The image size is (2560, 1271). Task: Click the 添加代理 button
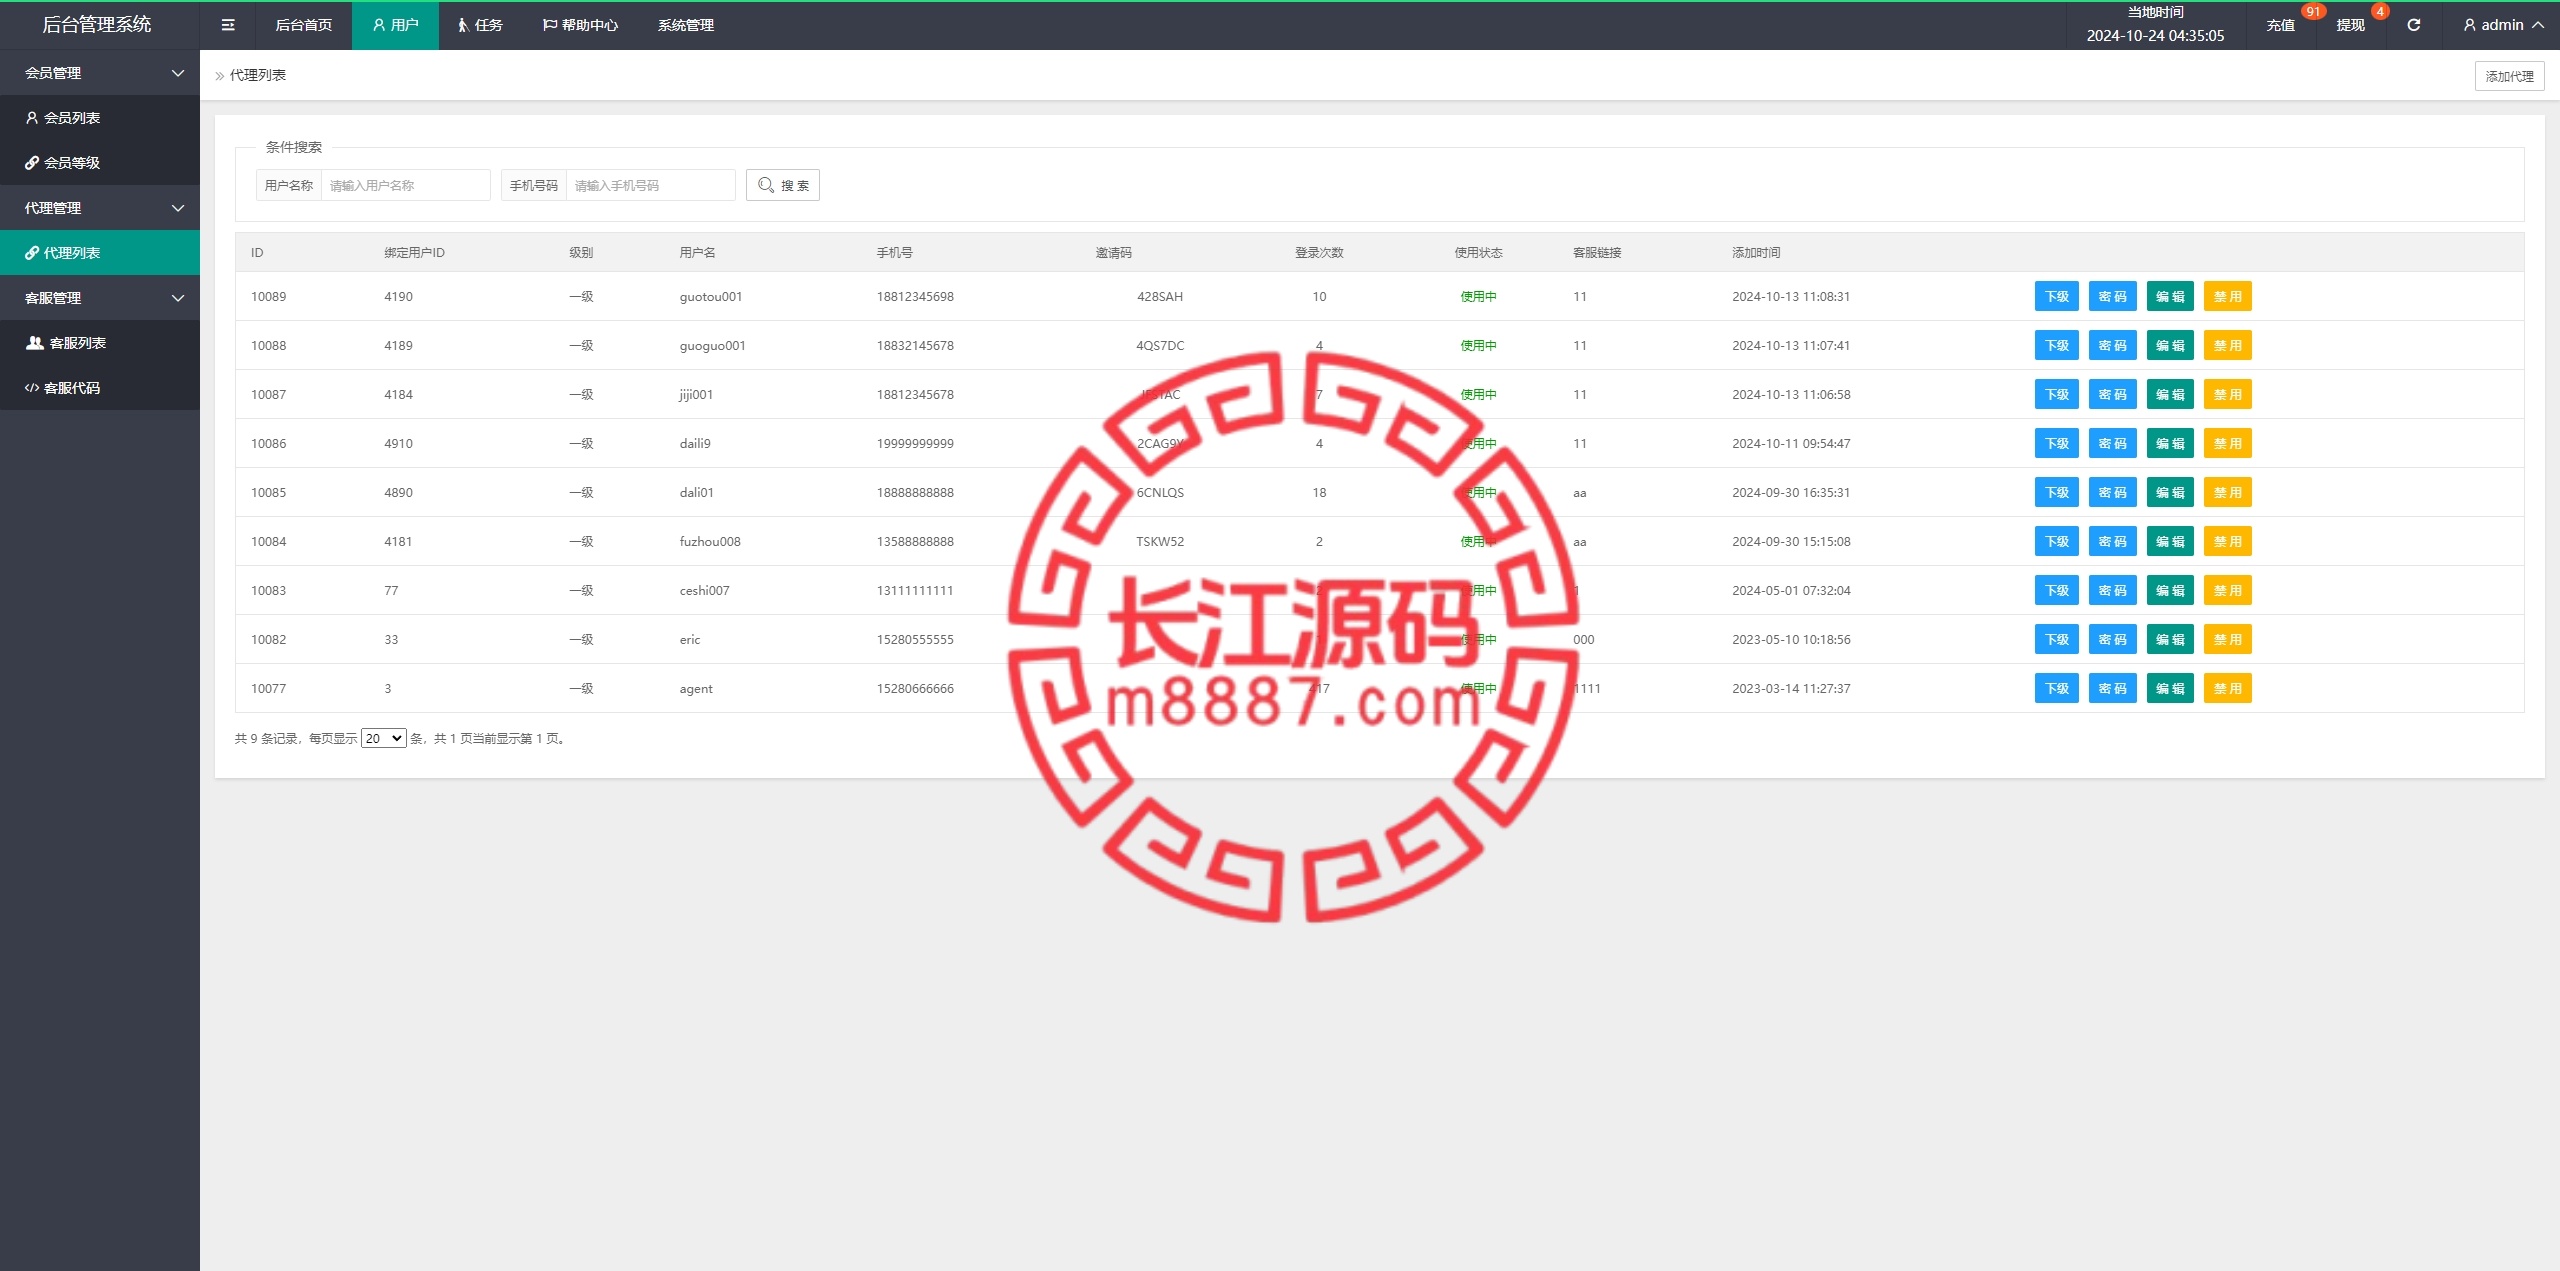(x=2509, y=76)
